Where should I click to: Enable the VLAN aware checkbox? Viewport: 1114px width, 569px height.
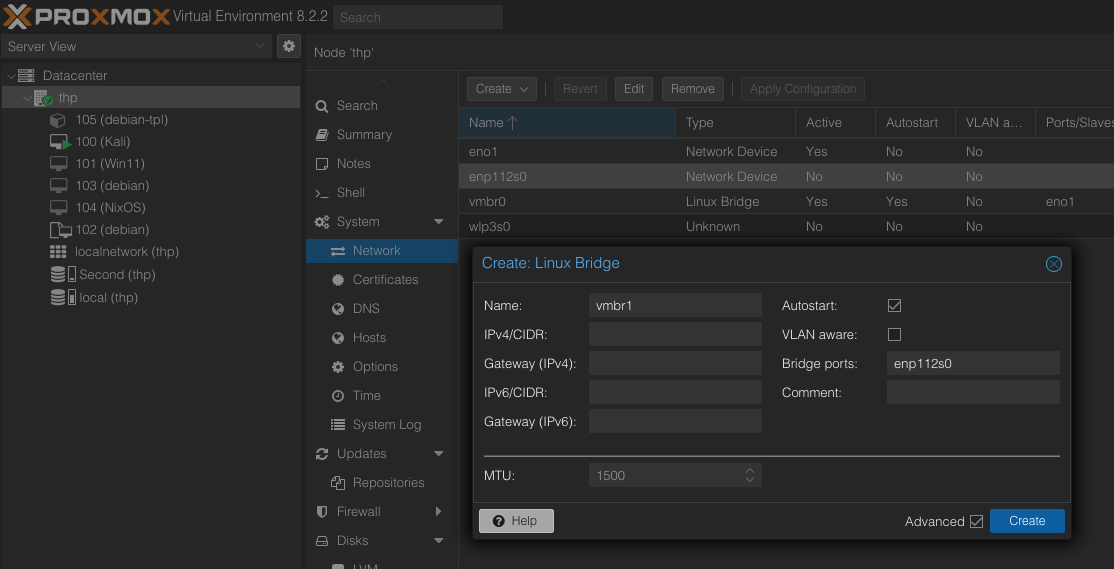894,335
